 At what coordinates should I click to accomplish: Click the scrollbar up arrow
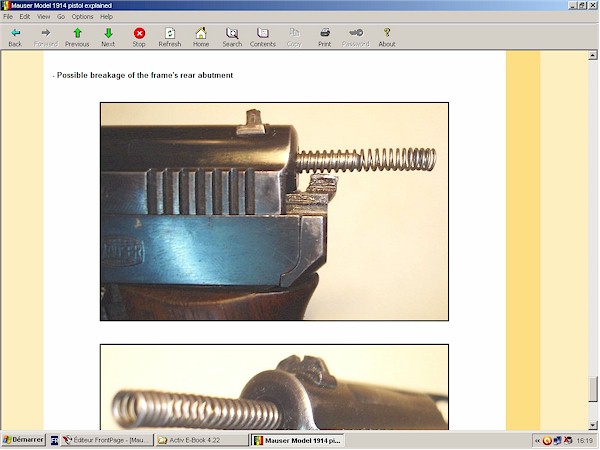coord(593,55)
